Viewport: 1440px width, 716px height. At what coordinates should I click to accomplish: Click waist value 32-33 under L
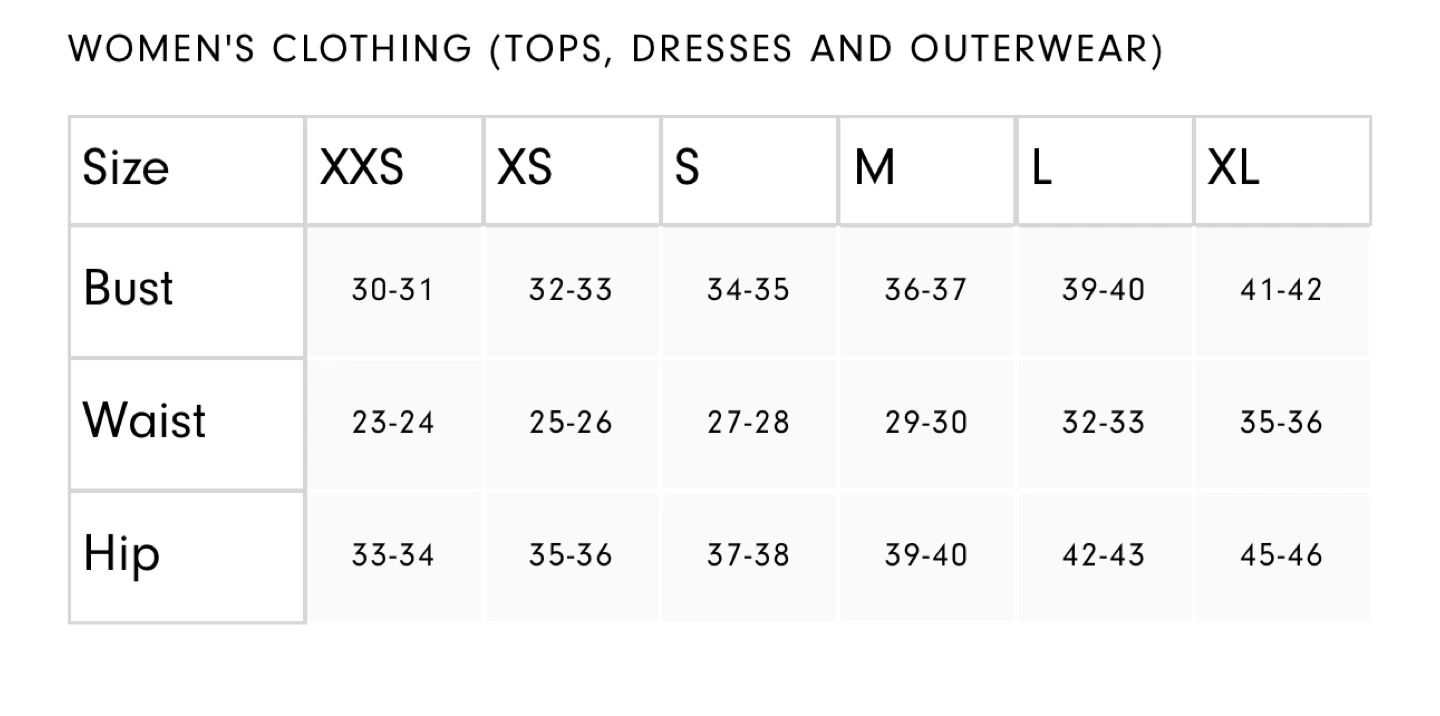pyautogui.click(x=1103, y=422)
